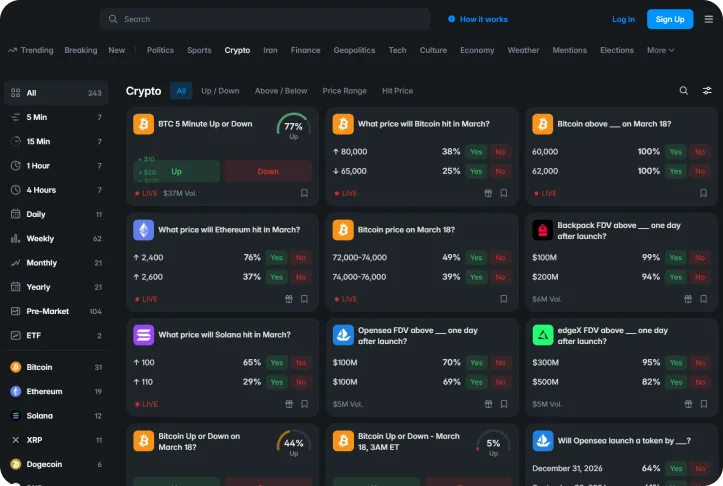Bookmark the BTC 5 Minute Up or Down card
The width and height of the screenshot is (723, 486).
tap(304, 193)
